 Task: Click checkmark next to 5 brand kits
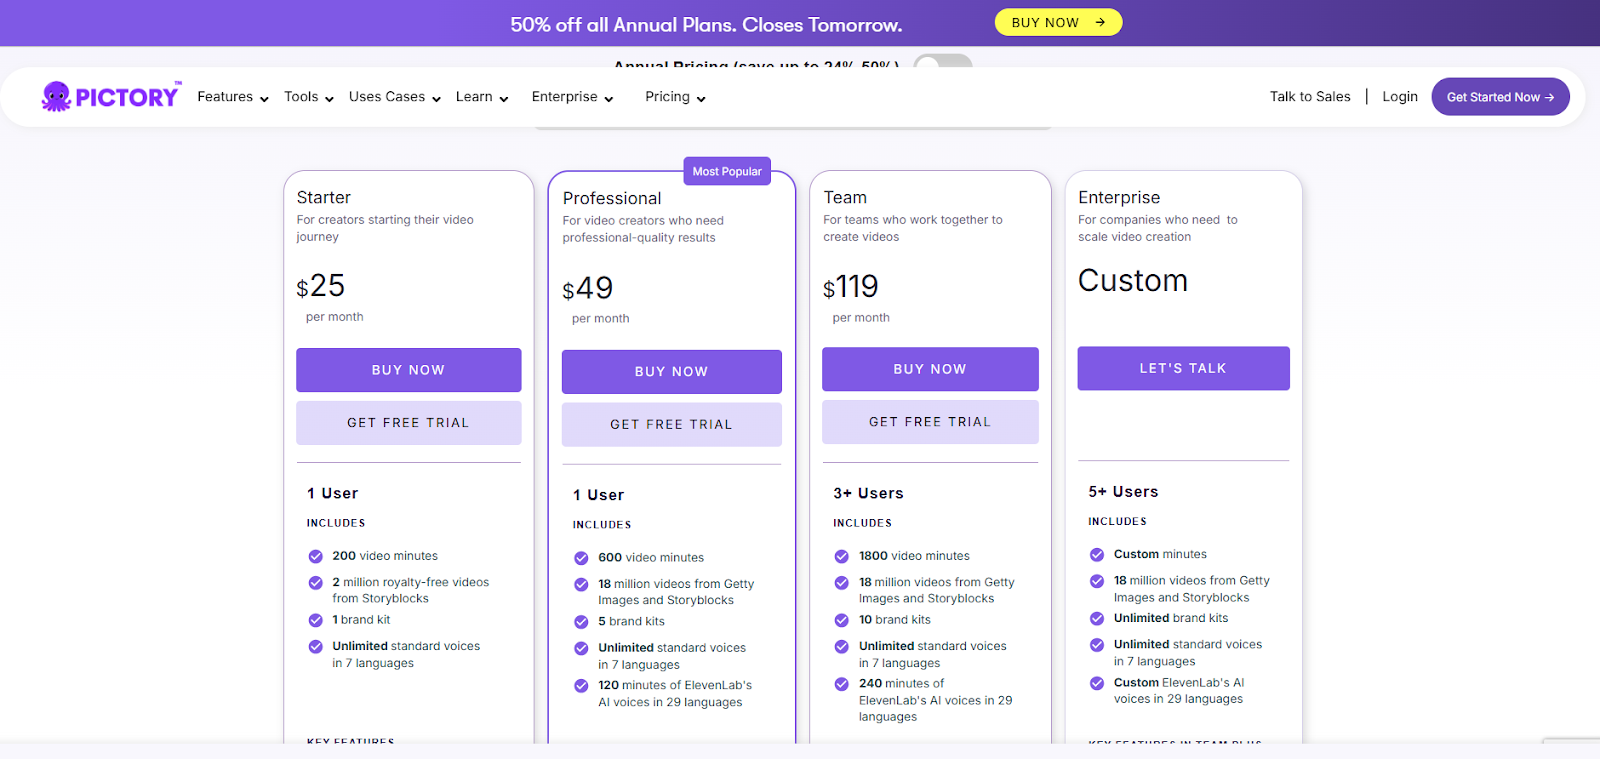[x=581, y=622]
